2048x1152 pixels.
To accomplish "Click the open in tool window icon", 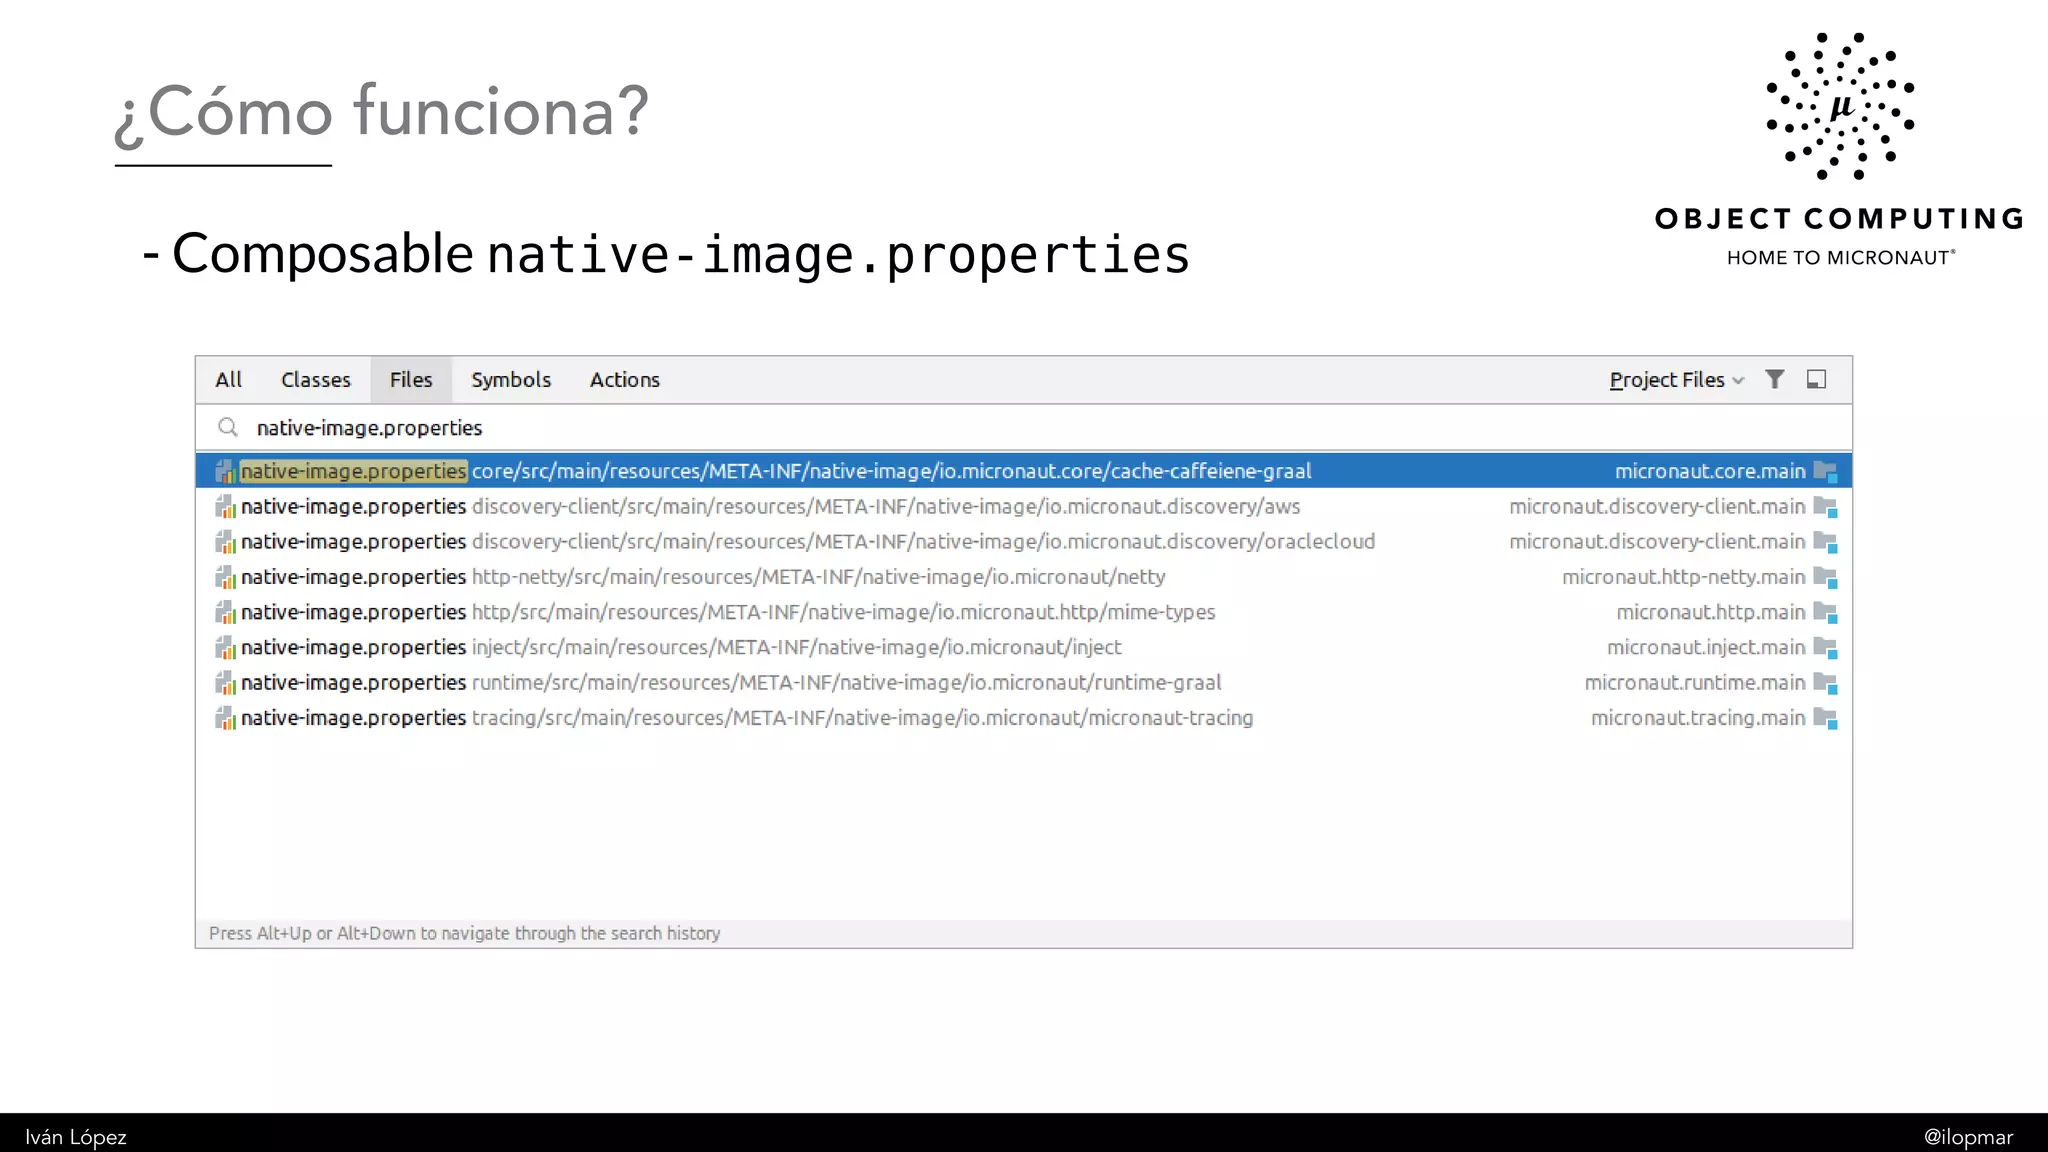I will click(1816, 379).
